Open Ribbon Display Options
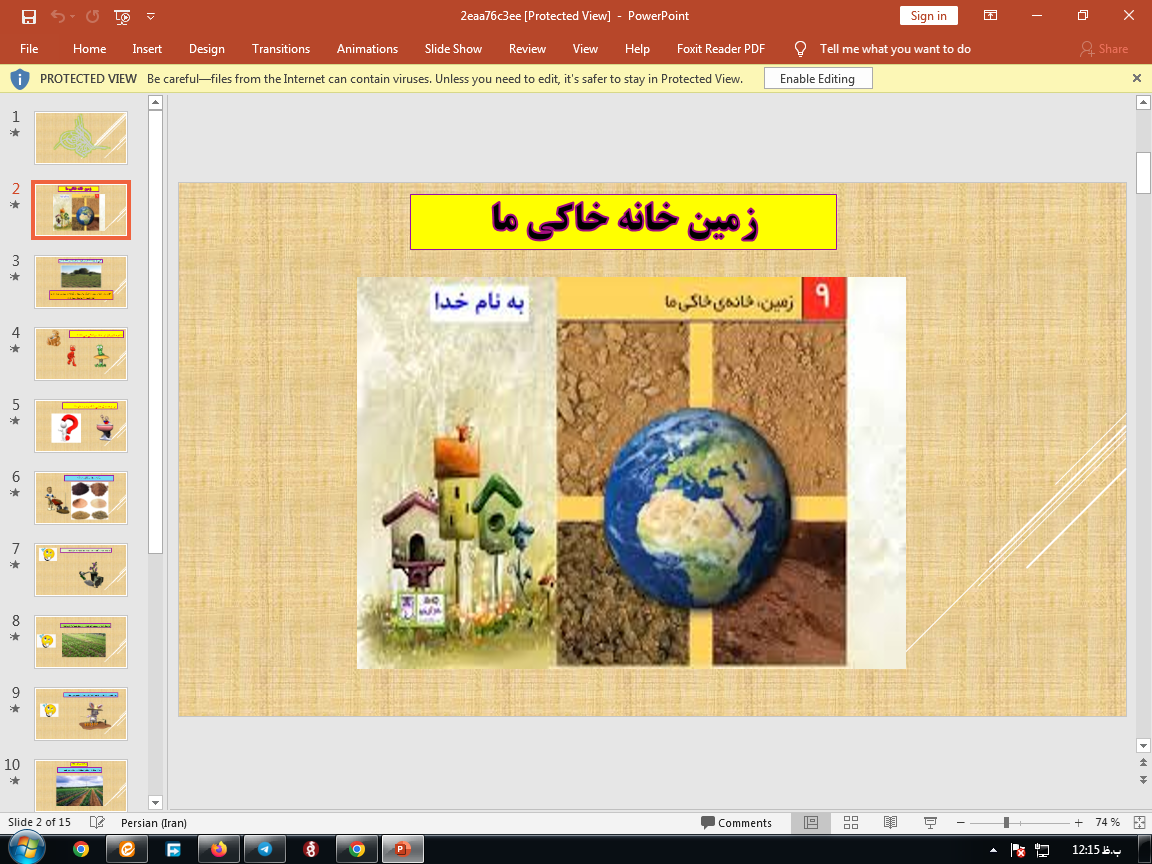Viewport: 1152px width, 864px height. click(990, 16)
